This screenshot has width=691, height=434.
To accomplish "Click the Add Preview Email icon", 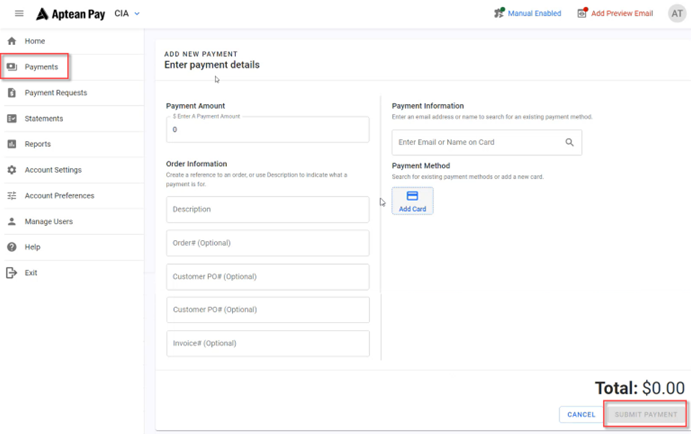I will 582,13.
